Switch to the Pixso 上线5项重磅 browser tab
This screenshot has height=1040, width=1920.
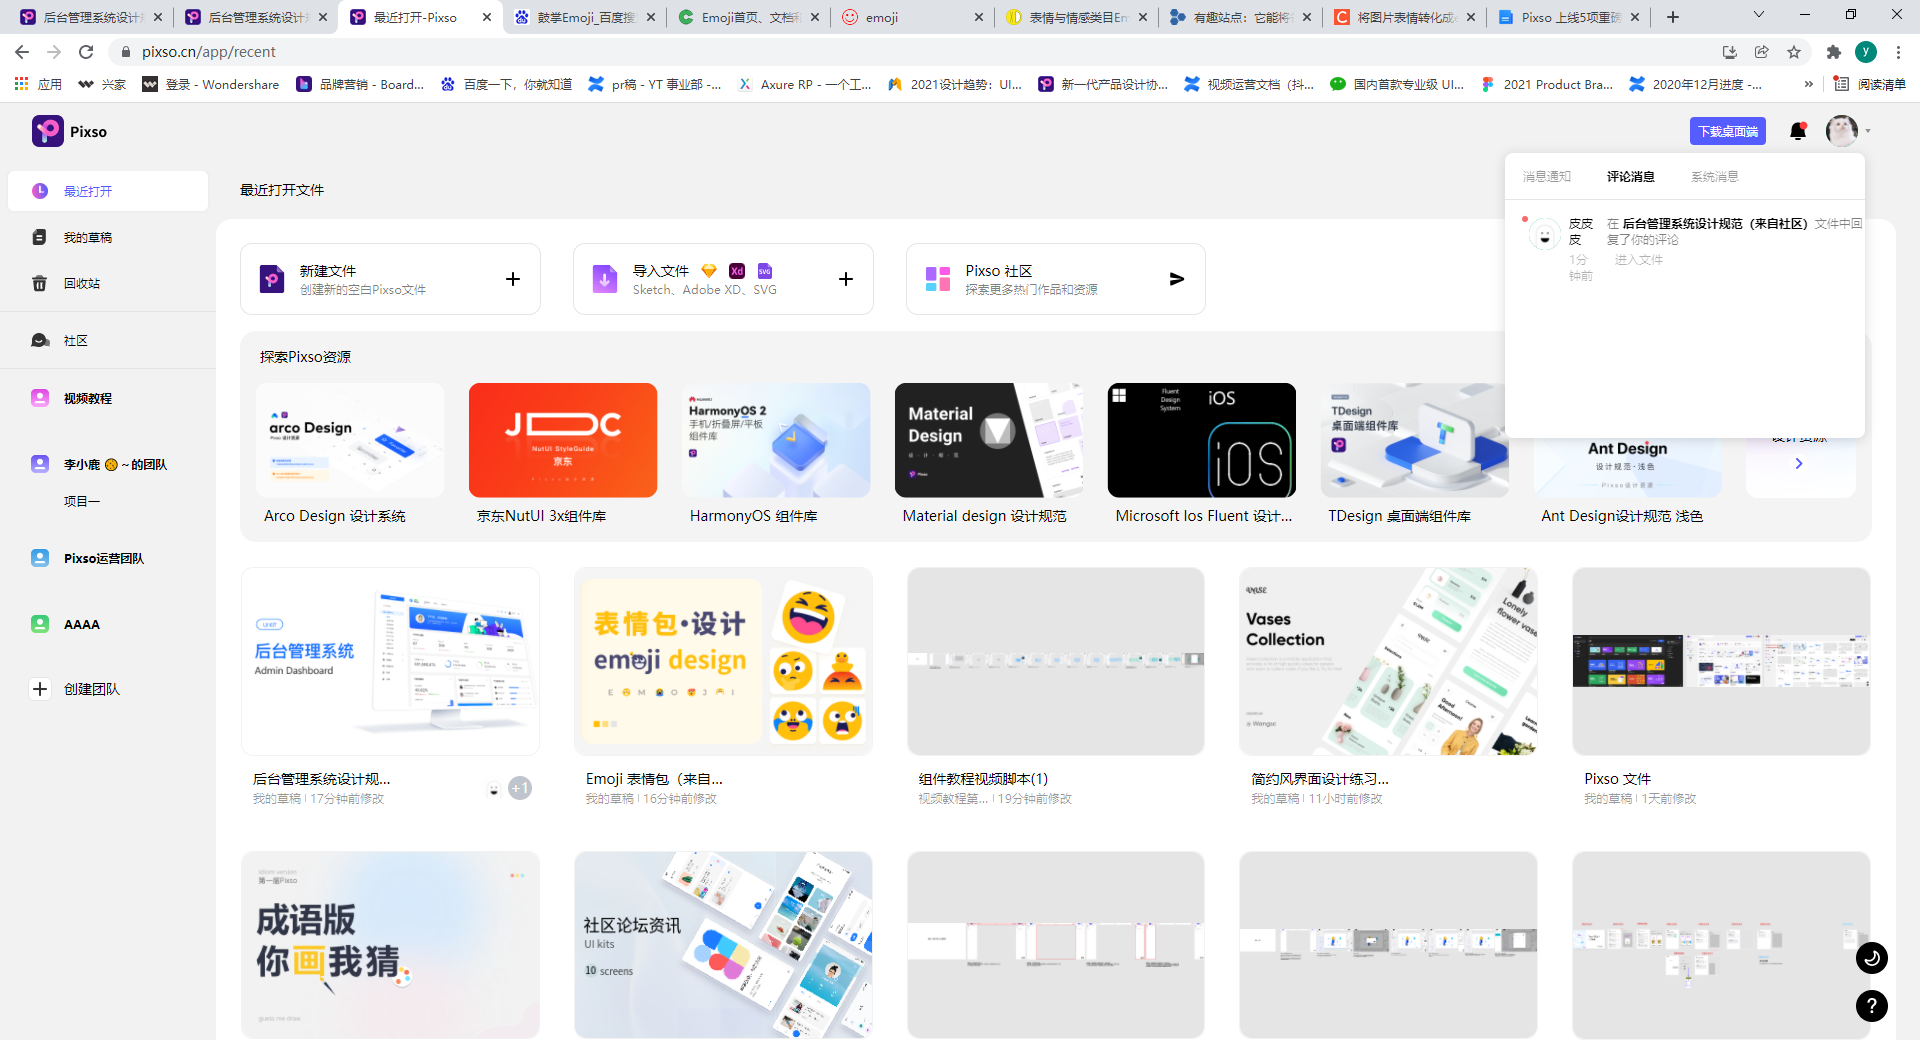click(1568, 17)
